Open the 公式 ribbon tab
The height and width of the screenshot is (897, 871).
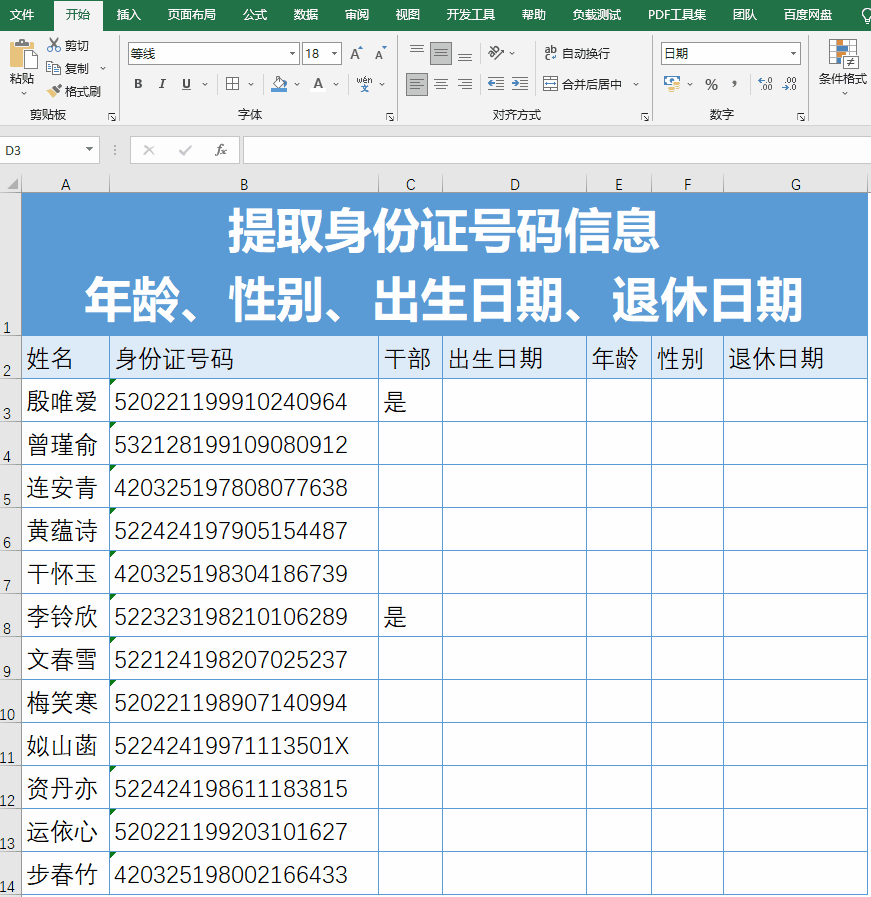pos(254,15)
